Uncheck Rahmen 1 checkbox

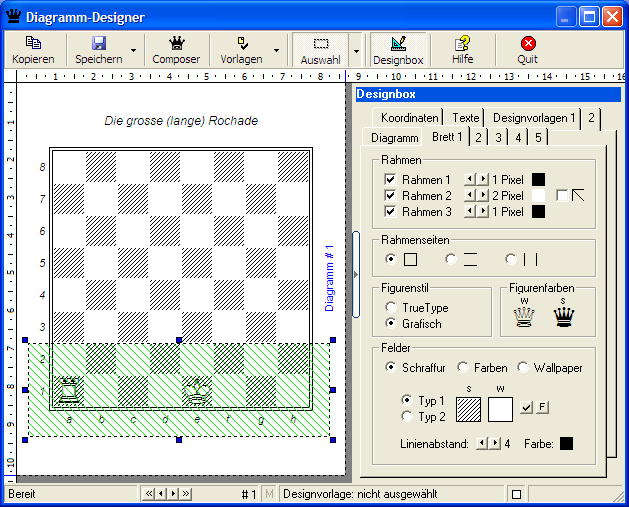pos(390,179)
